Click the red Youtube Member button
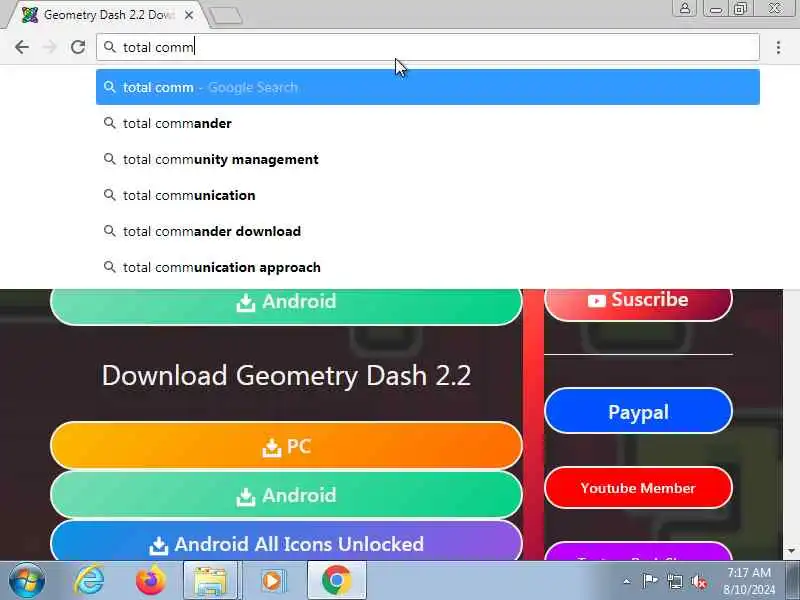The width and height of the screenshot is (800, 600). (x=638, y=488)
